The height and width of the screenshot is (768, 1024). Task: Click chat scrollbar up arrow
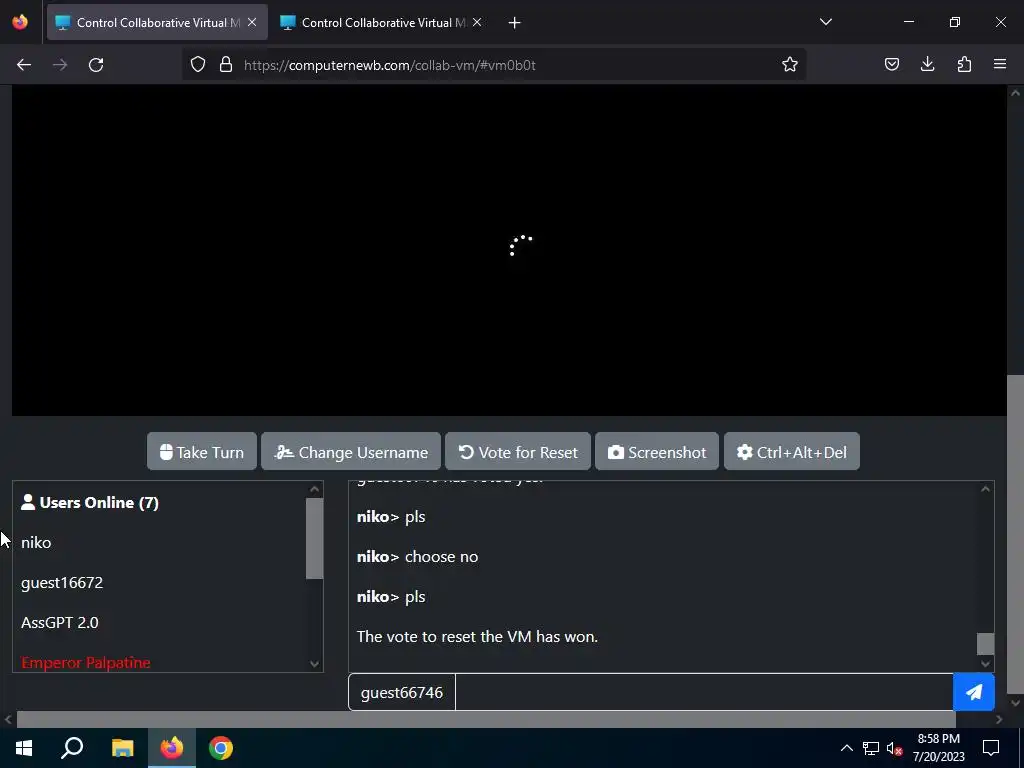tap(985, 489)
